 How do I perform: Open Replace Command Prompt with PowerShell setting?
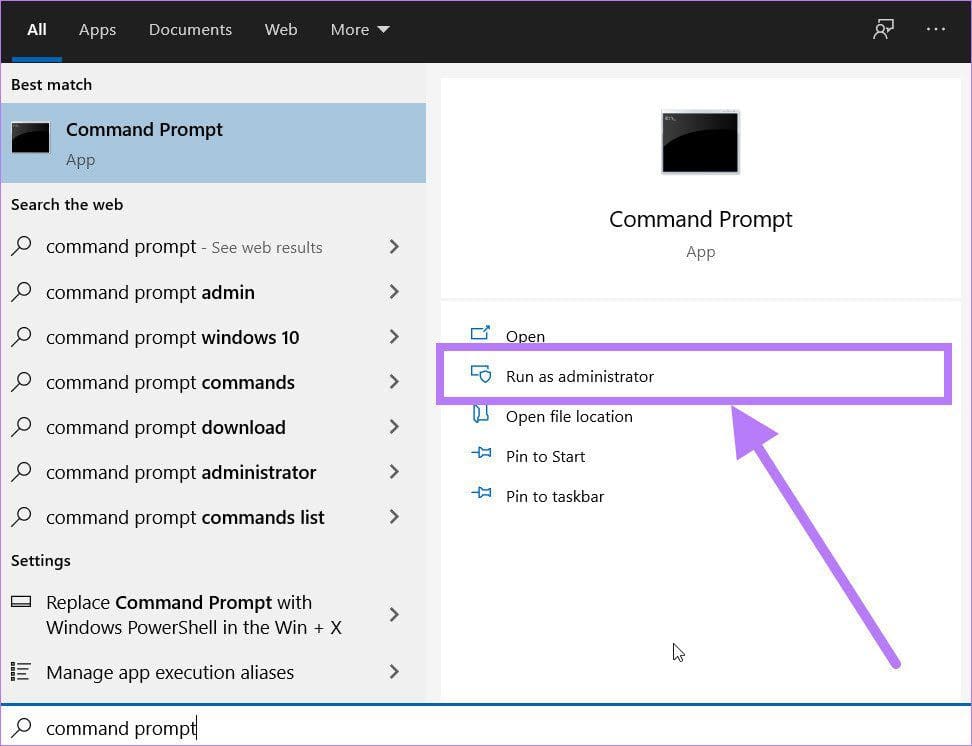pos(213,615)
